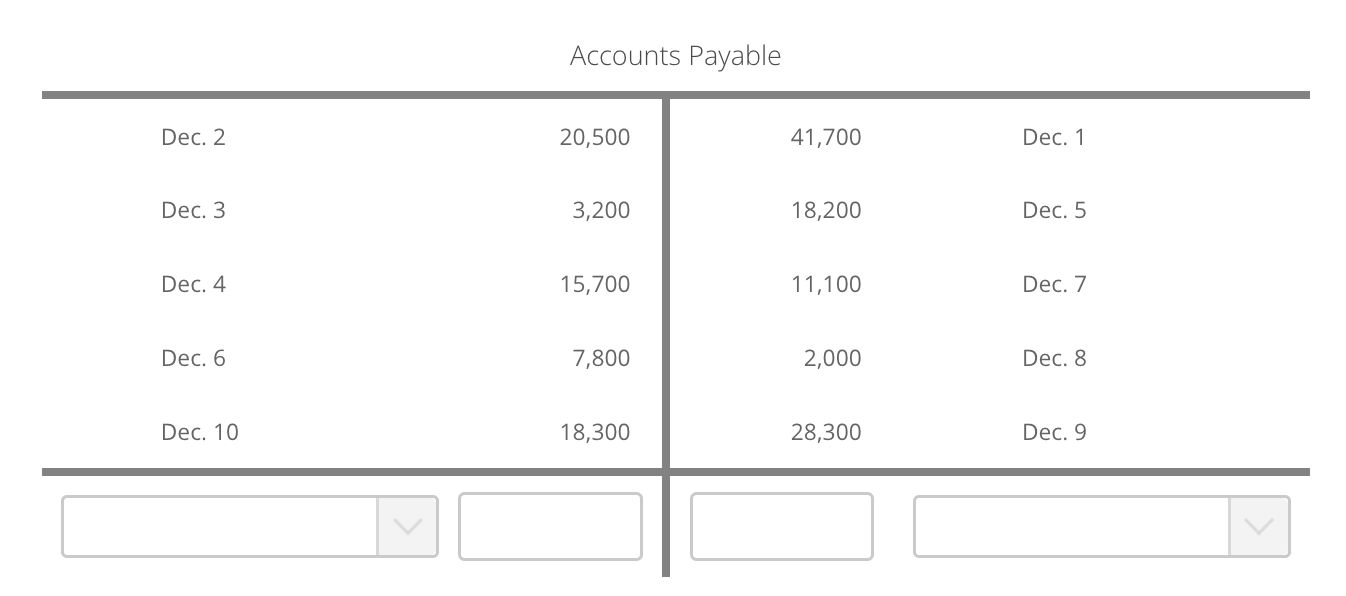
Task: Select the 28,300 credit amount
Action: [827, 432]
